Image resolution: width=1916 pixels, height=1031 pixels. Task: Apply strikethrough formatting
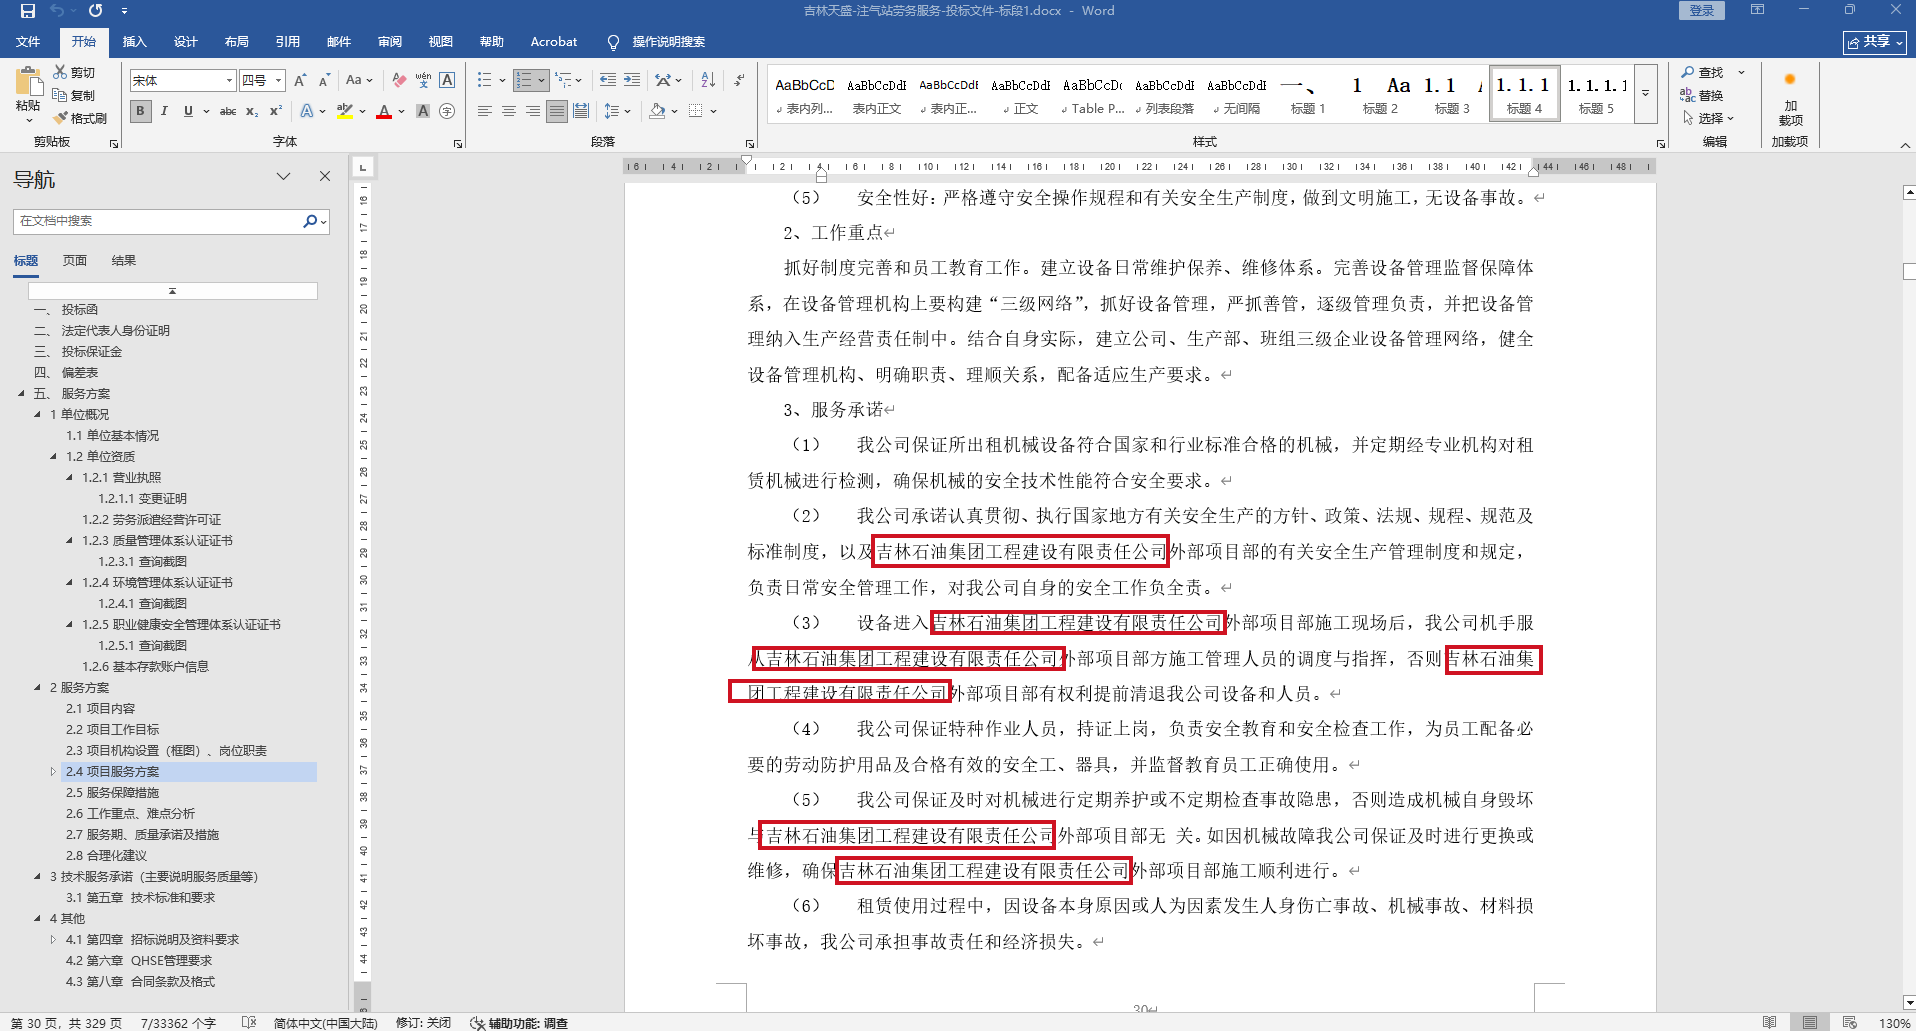[228, 111]
